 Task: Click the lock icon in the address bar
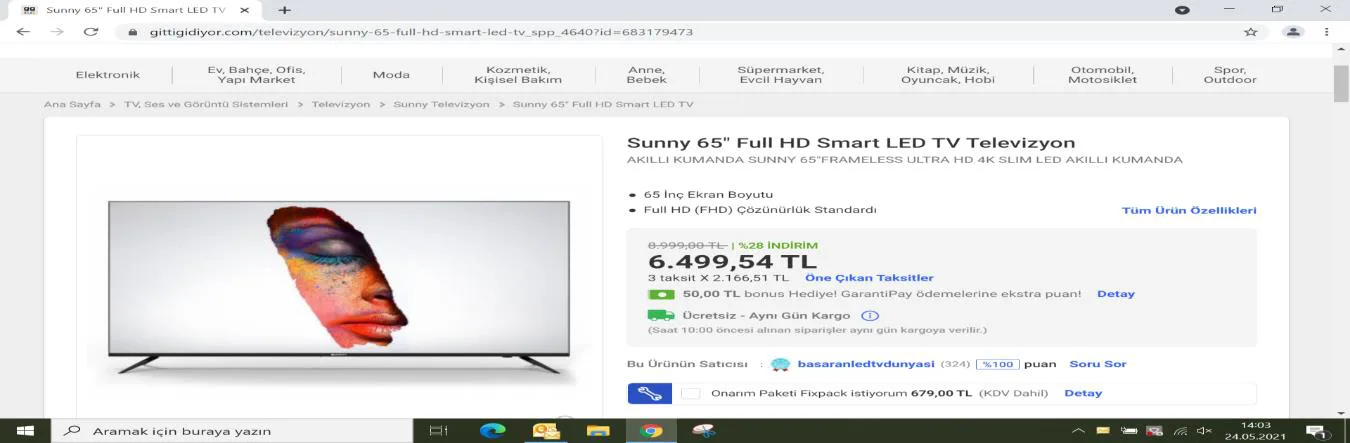pyautogui.click(x=132, y=32)
